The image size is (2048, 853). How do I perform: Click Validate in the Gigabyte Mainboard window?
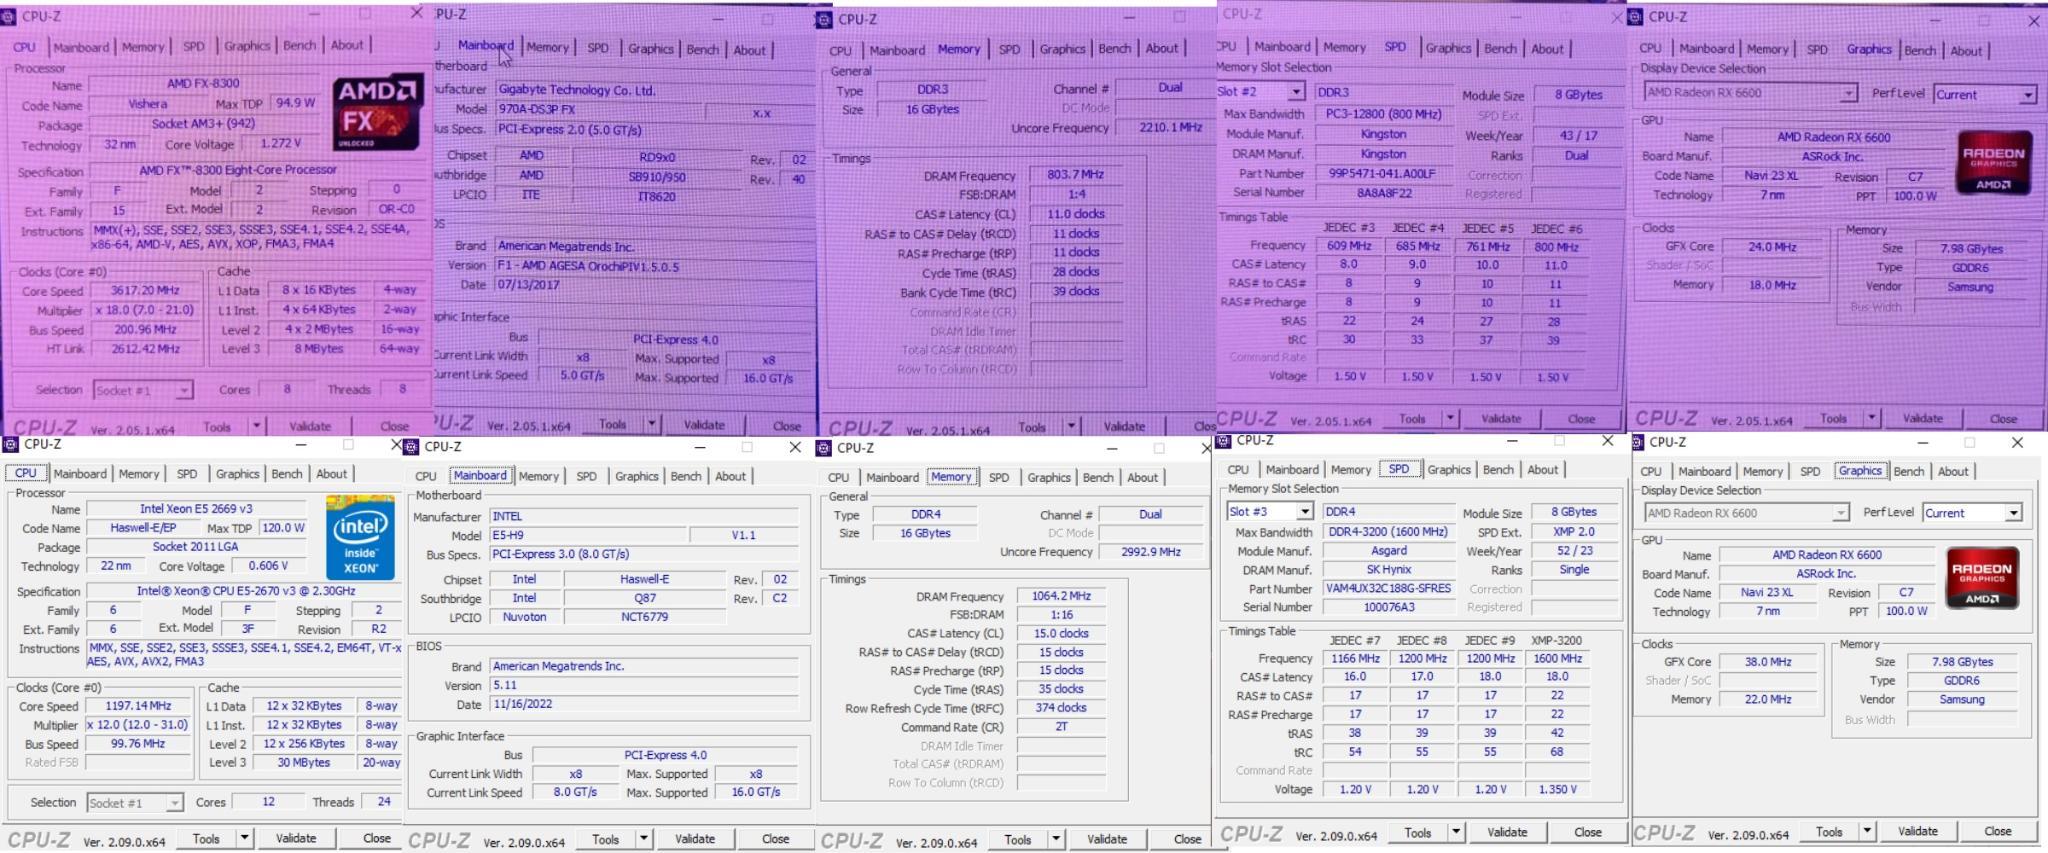[x=705, y=424]
